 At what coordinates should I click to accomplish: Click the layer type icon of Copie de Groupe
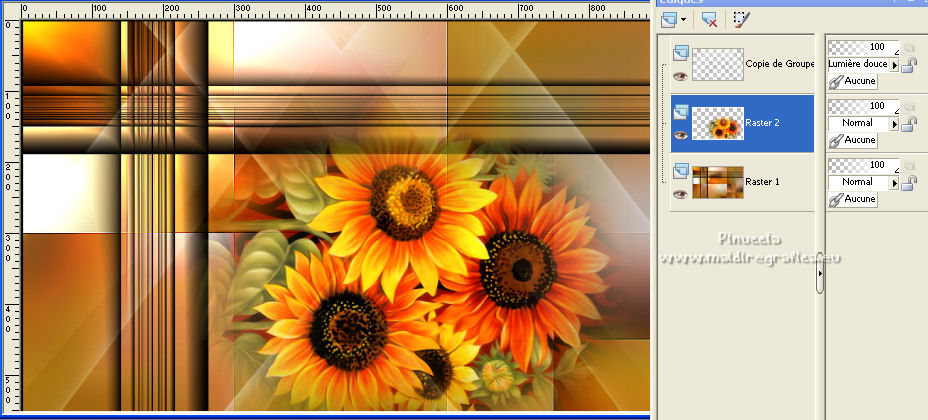681,53
